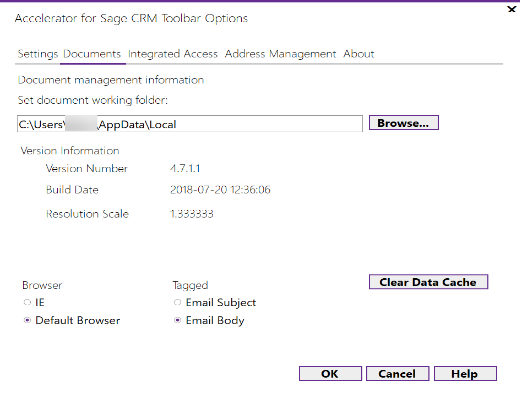Close the Toolbar Options dialog
The width and height of the screenshot is (520, 394).
tap(511, 9)
